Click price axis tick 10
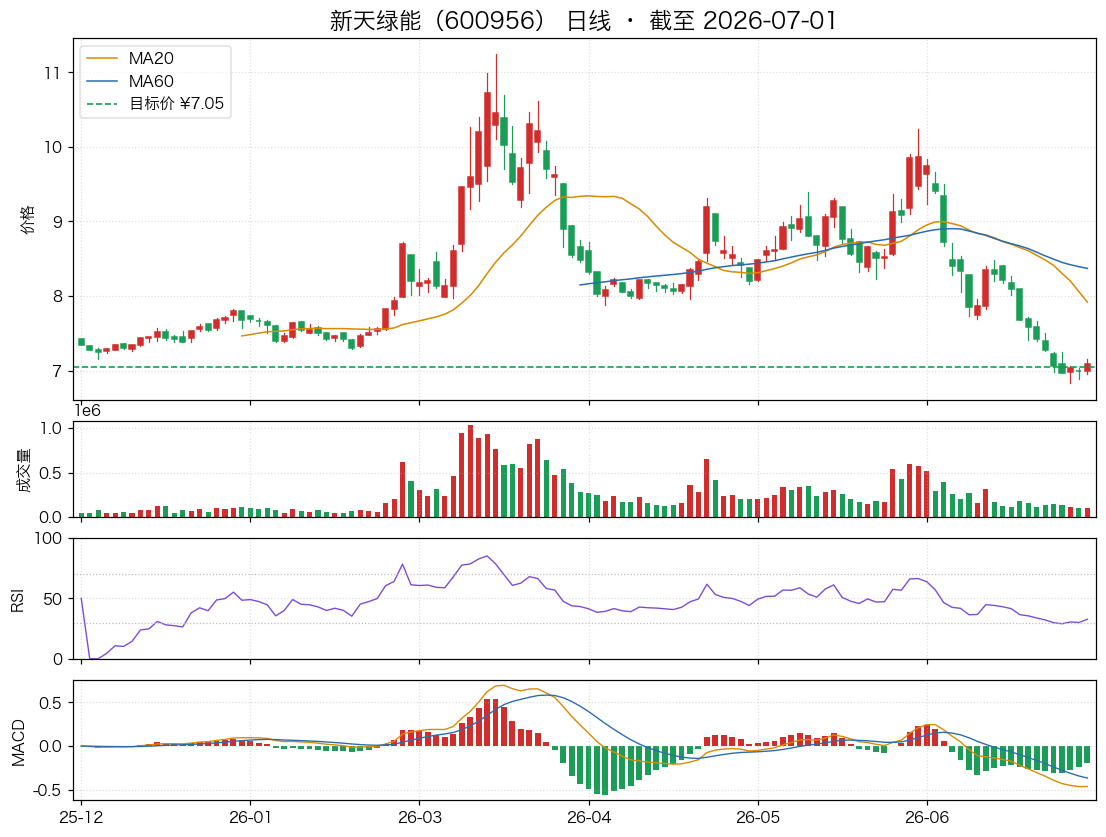This screenshot has width=1106, height=837. pyautogui.click(x=53, y=147)
